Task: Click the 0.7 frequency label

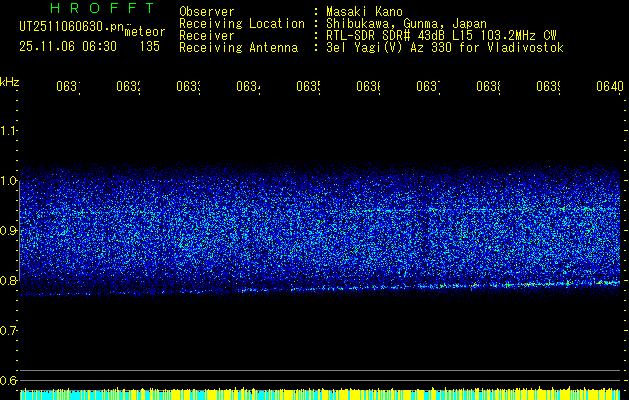Action: click(x=8, y=331)
